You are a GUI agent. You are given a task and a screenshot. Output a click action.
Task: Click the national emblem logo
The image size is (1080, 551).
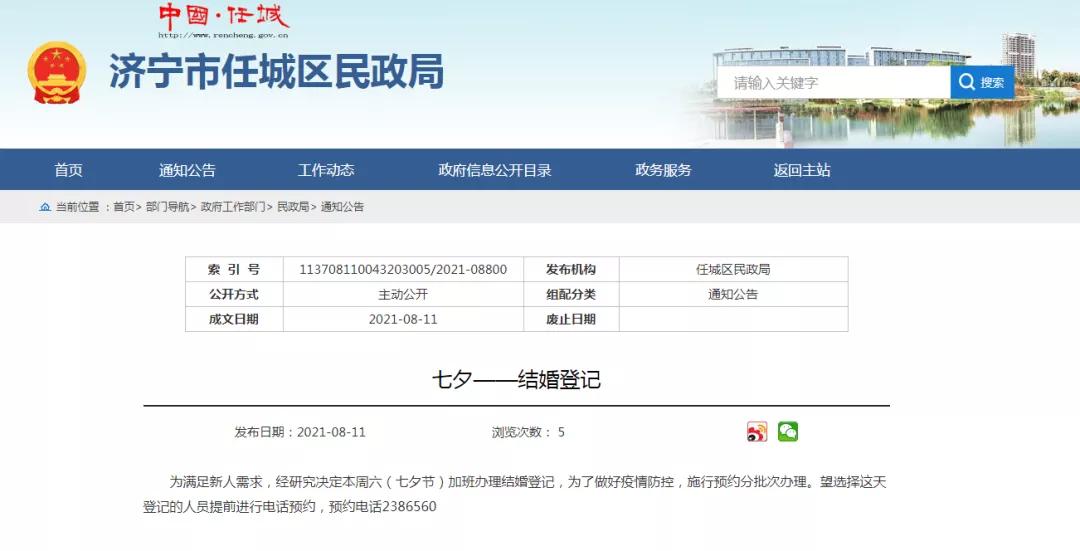tap(57, 72)
